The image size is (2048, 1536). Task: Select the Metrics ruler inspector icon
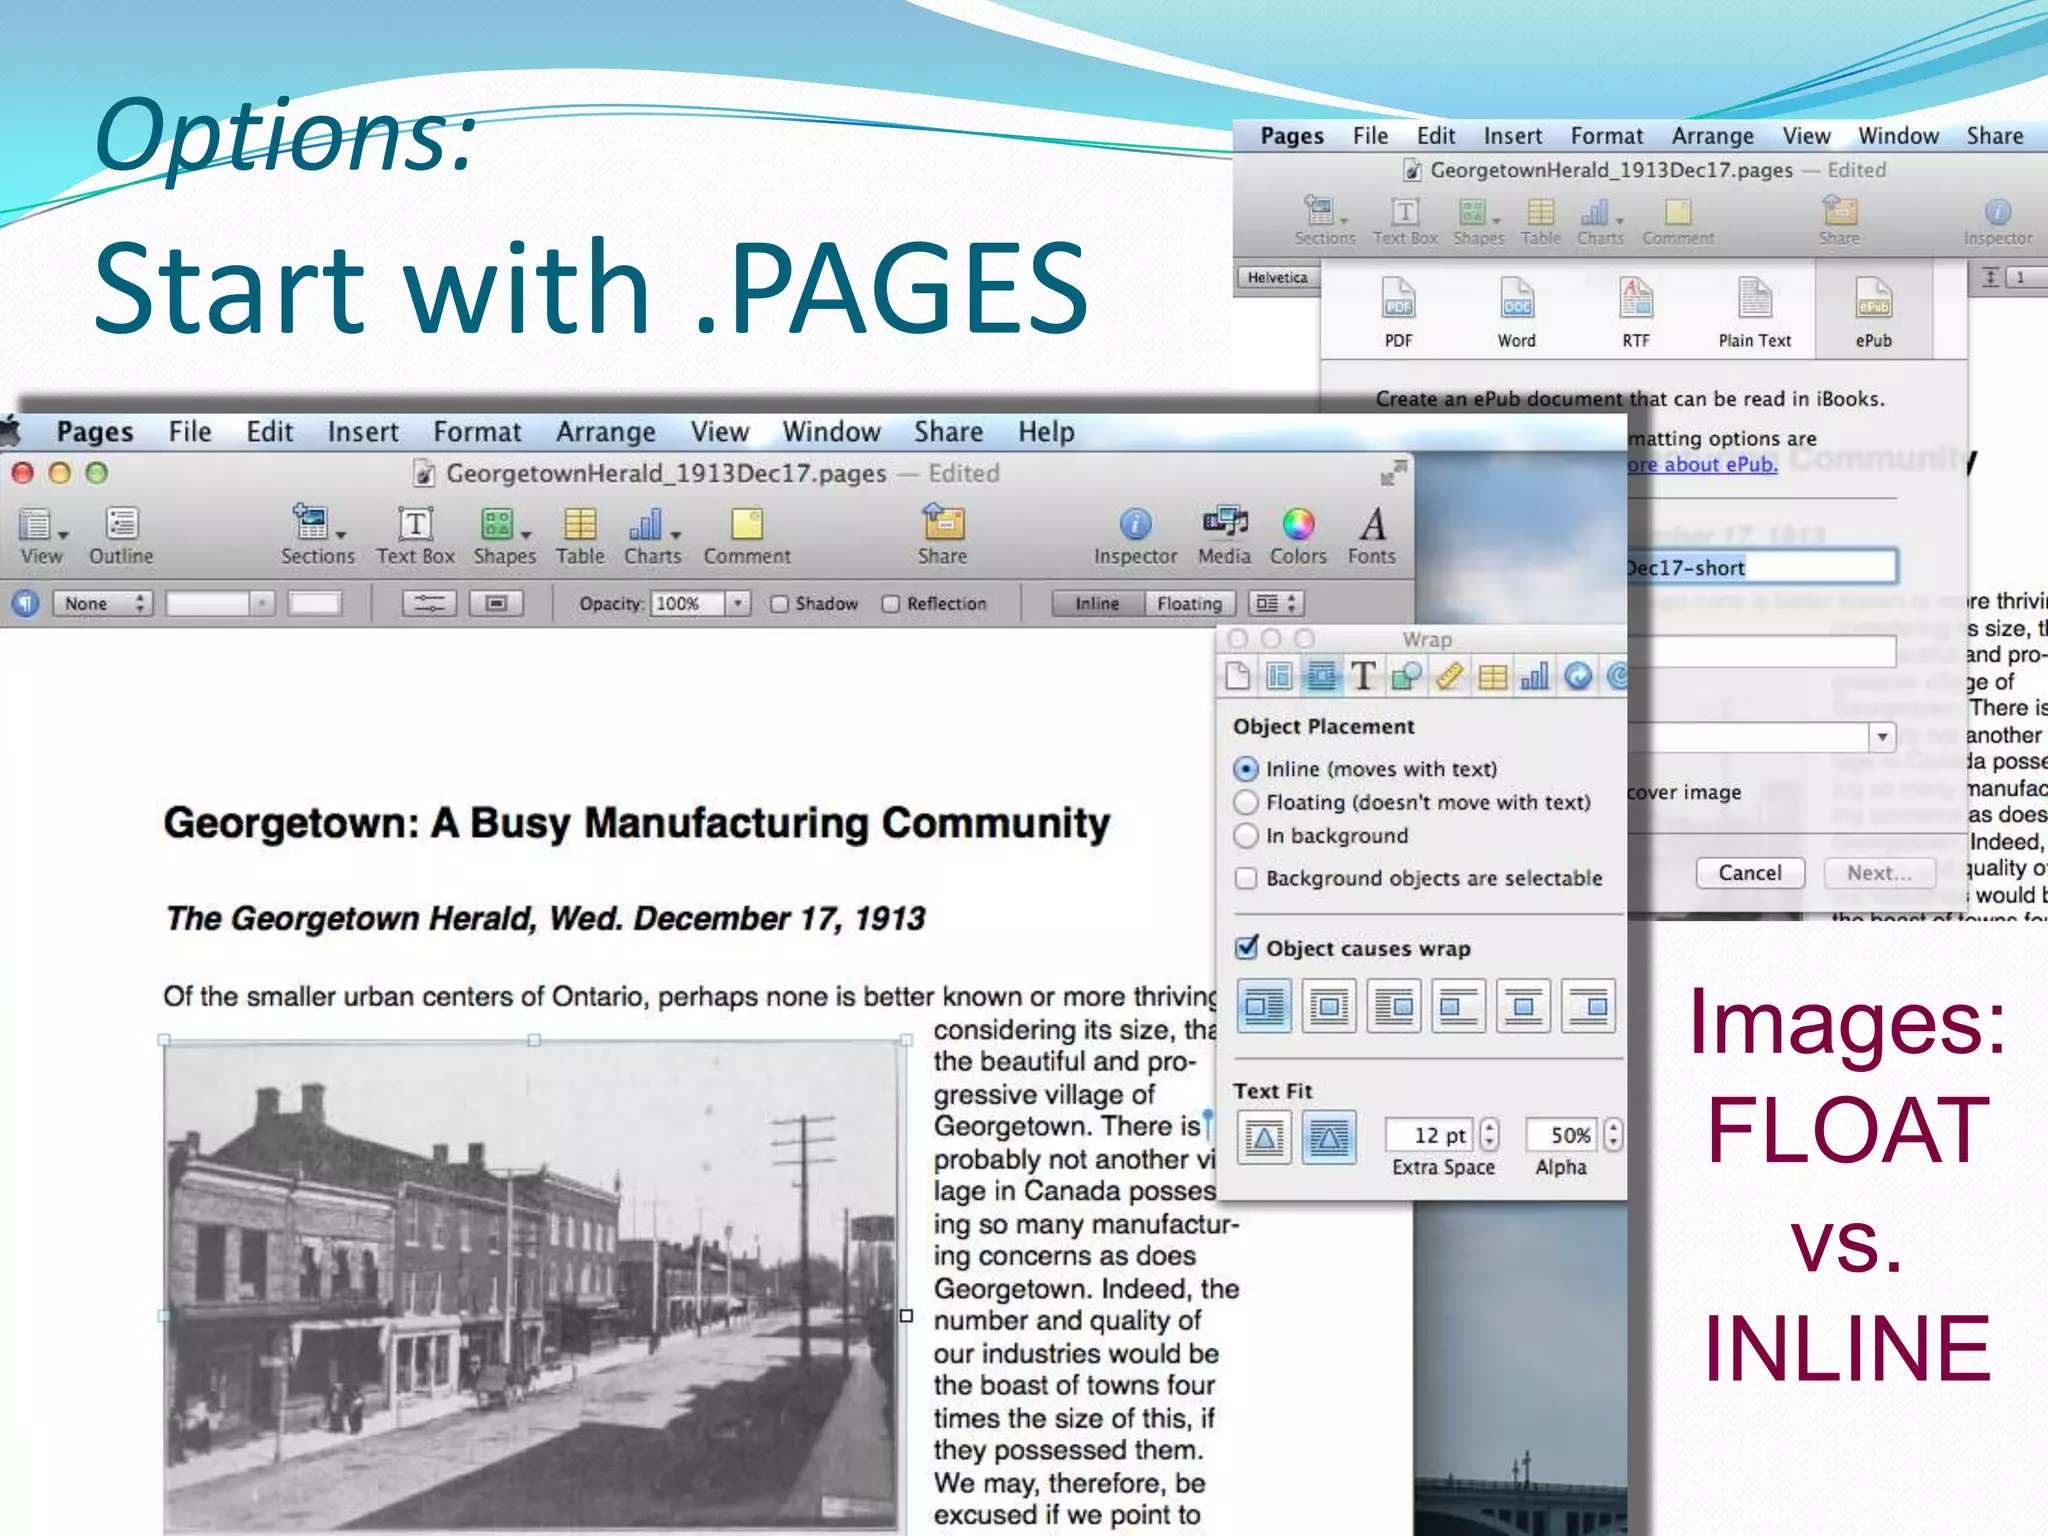point(1450,676)
